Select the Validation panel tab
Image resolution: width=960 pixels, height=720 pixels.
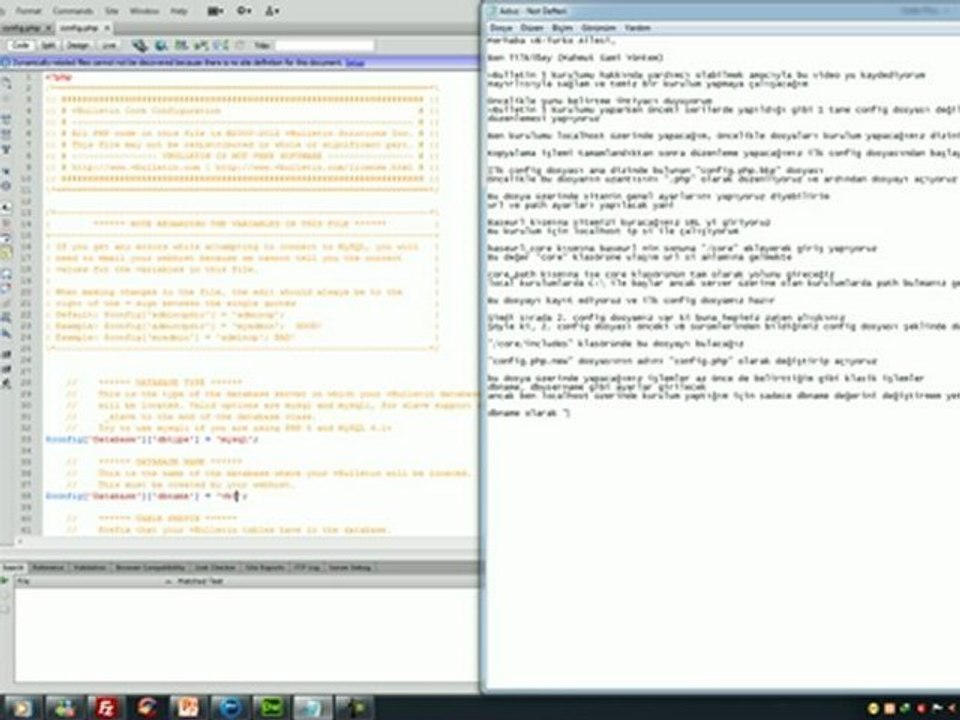(x=90, y=568)
